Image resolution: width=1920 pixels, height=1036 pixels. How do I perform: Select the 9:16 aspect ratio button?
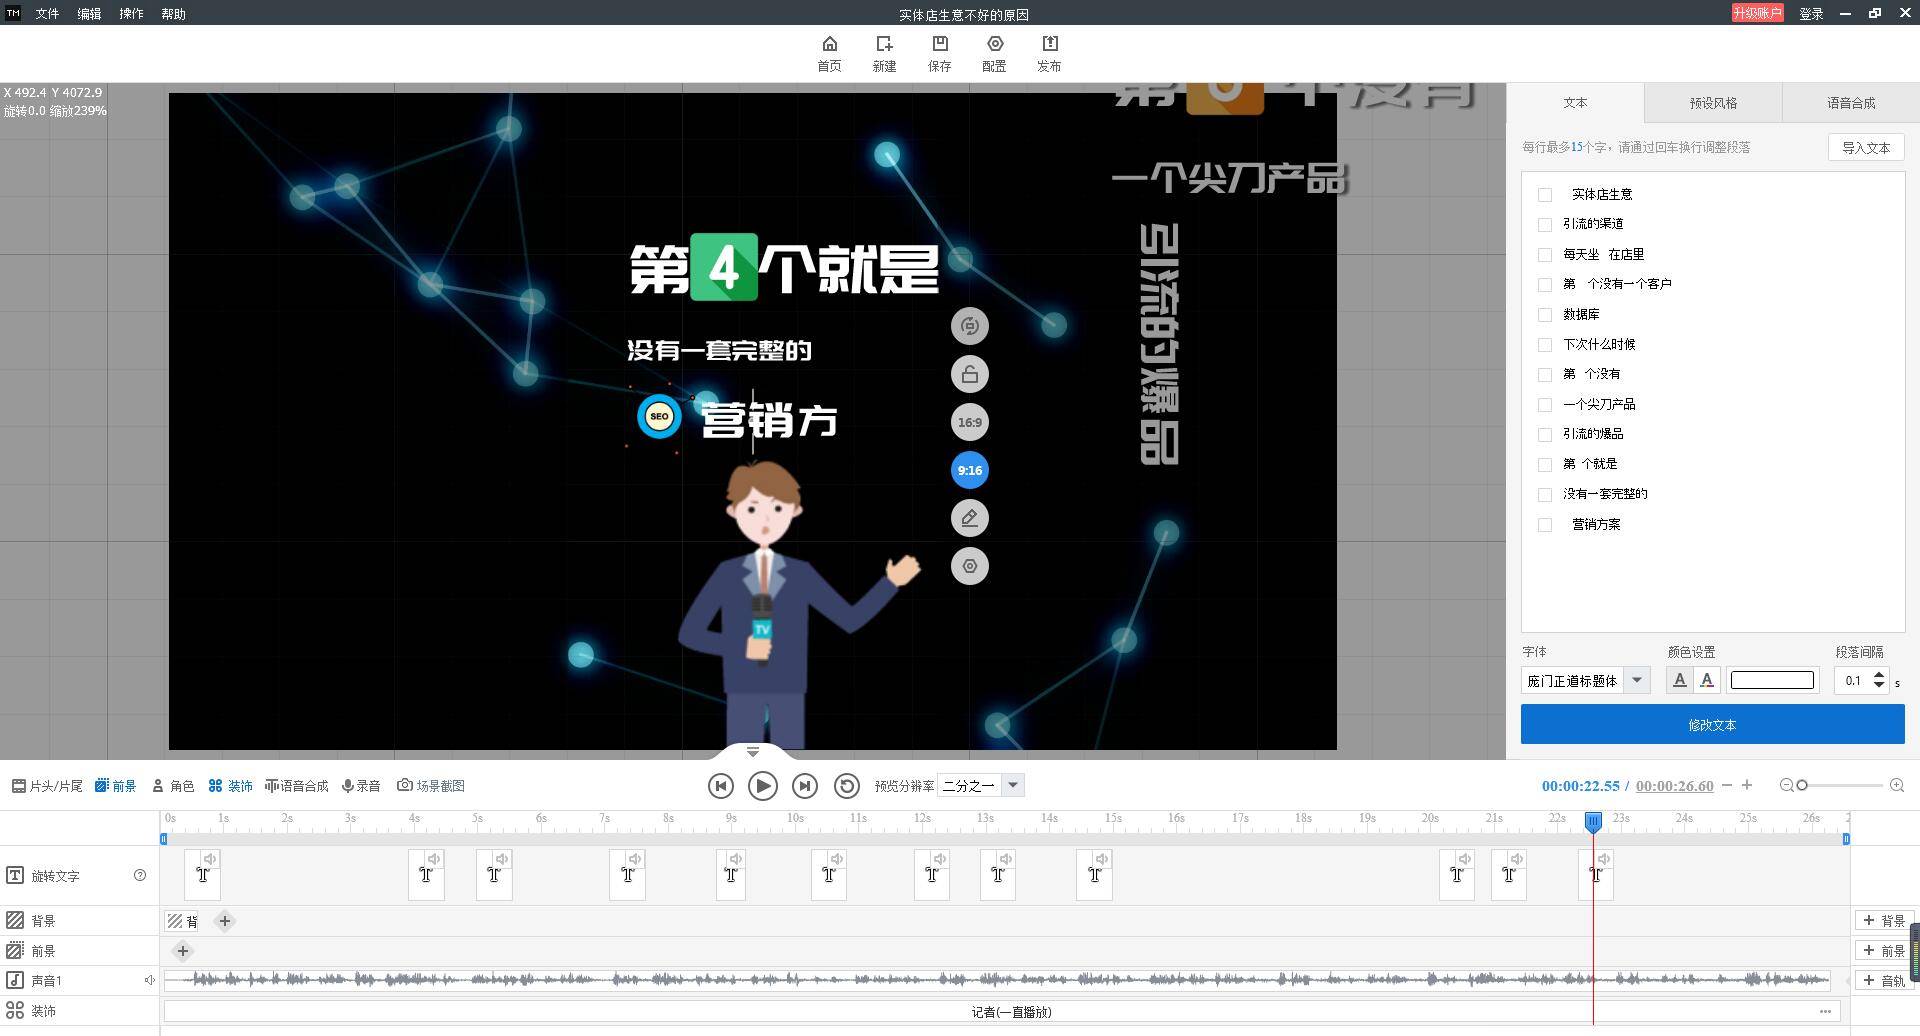tap(969, 470)
